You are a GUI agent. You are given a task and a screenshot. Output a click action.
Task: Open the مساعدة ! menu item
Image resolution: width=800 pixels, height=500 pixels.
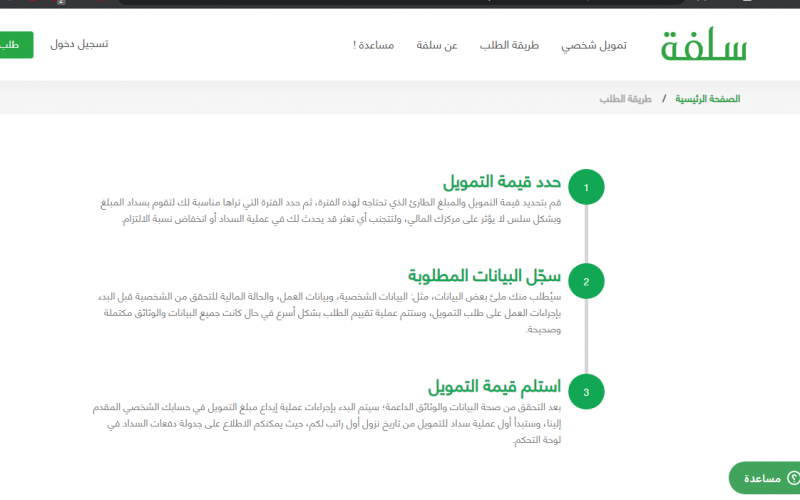point(373,45)
